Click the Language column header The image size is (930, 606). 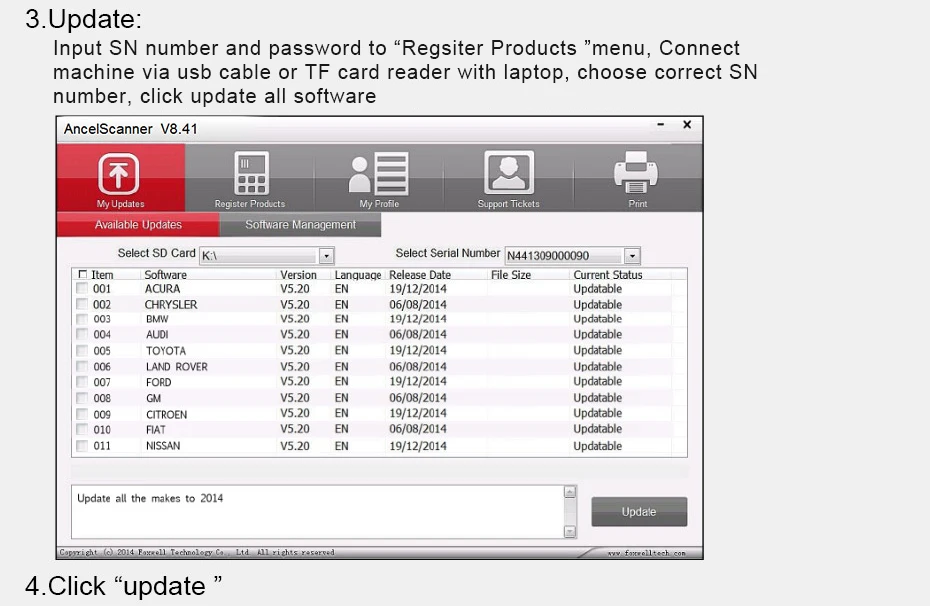coord(358,275)
